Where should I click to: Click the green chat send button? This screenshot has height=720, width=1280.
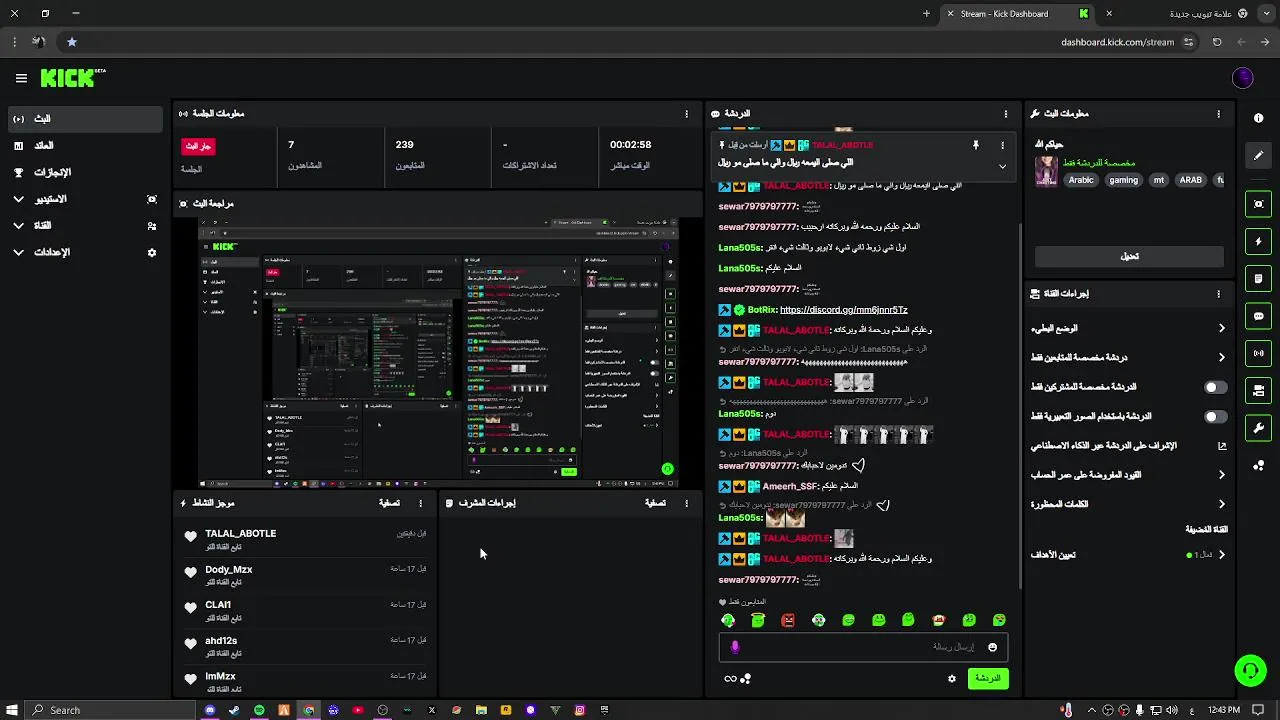[x=987, y=678]
